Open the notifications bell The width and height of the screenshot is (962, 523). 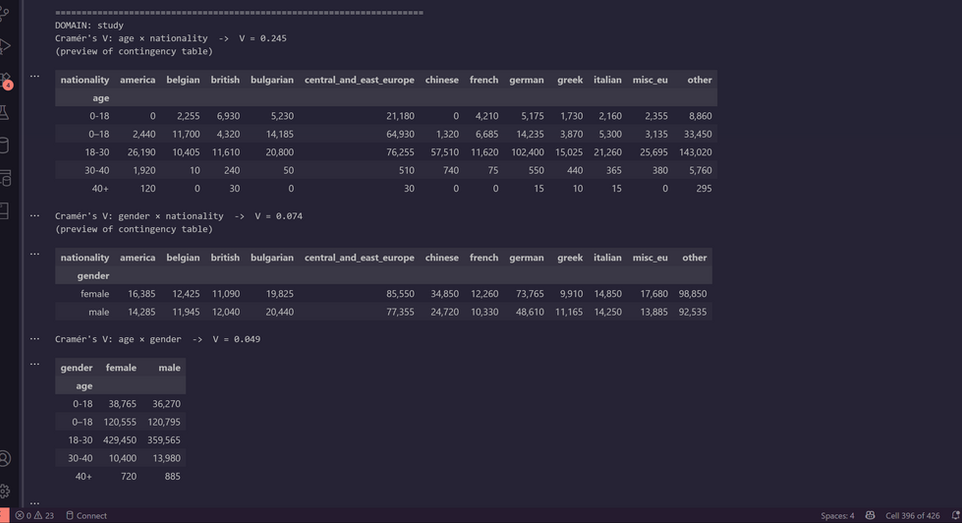click(x=955, y=516)
